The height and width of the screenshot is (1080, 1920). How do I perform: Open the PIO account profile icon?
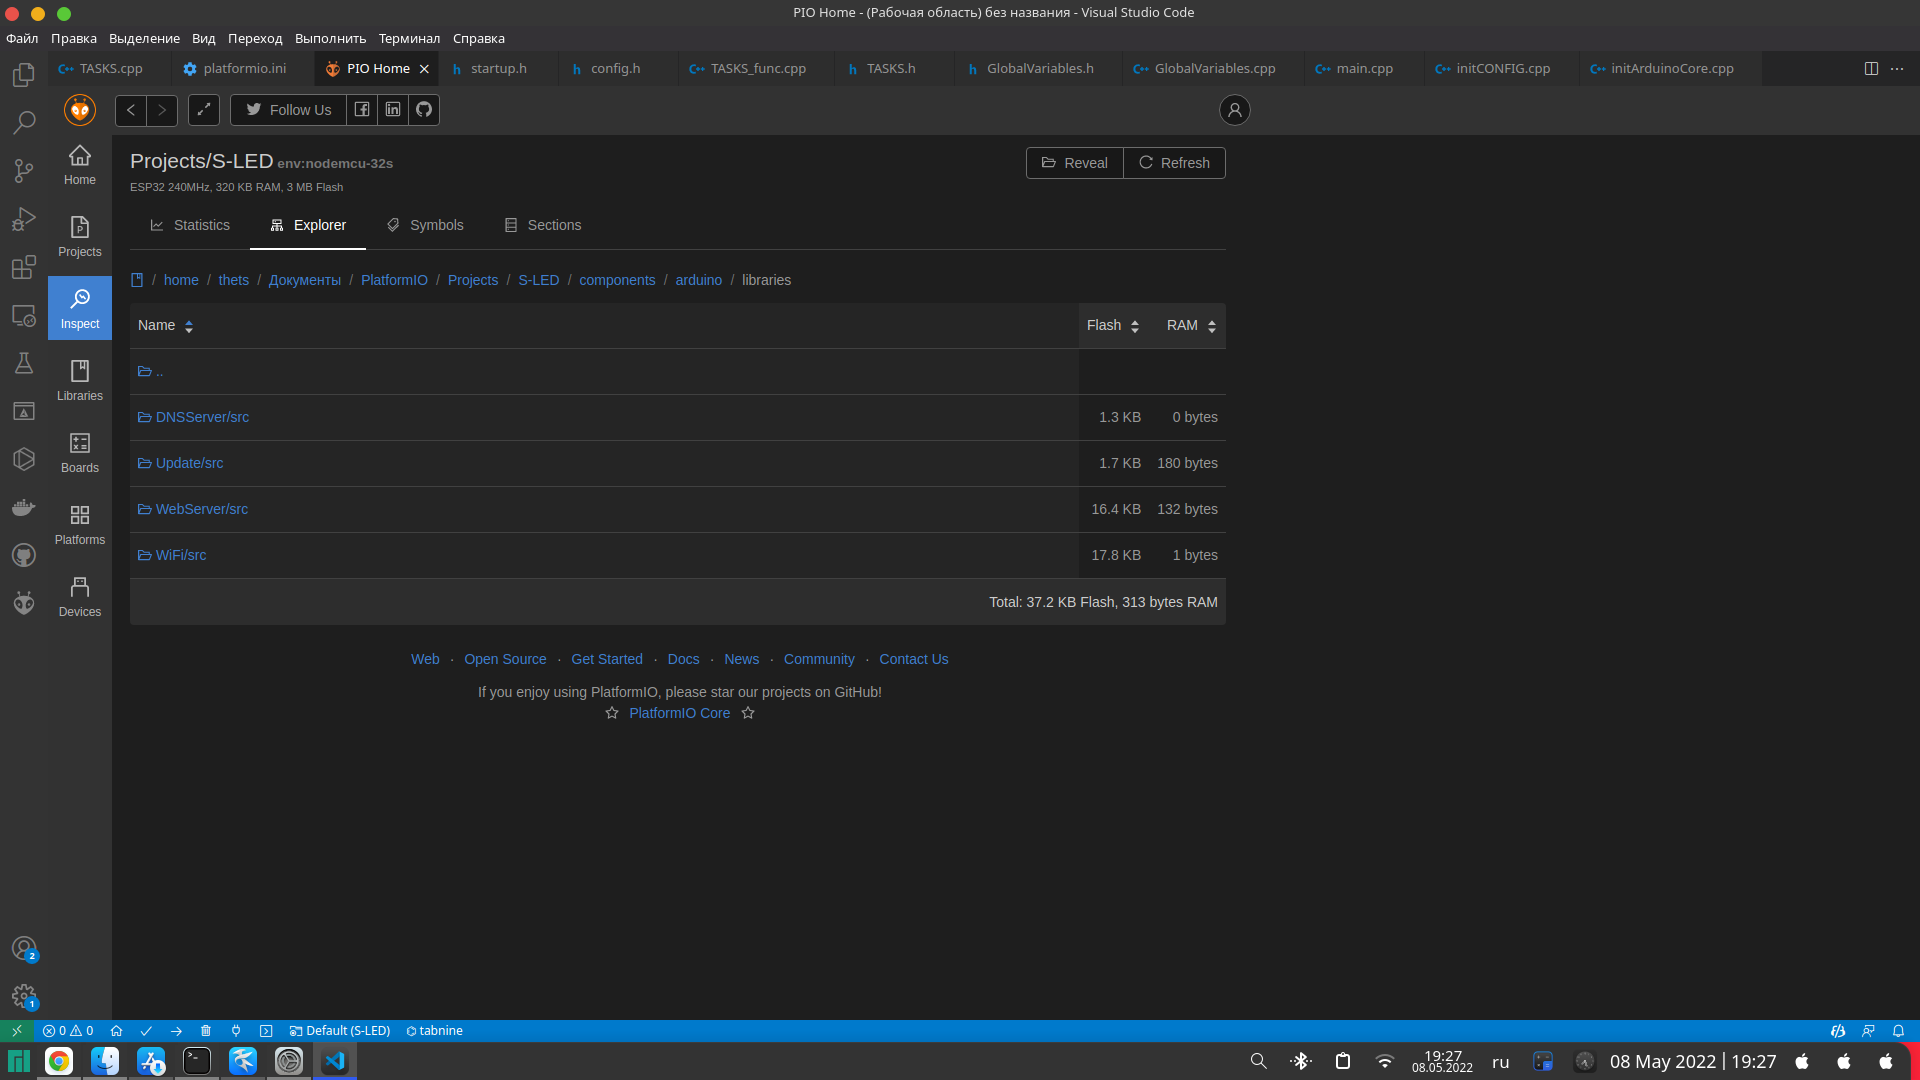pos(1235,110)
